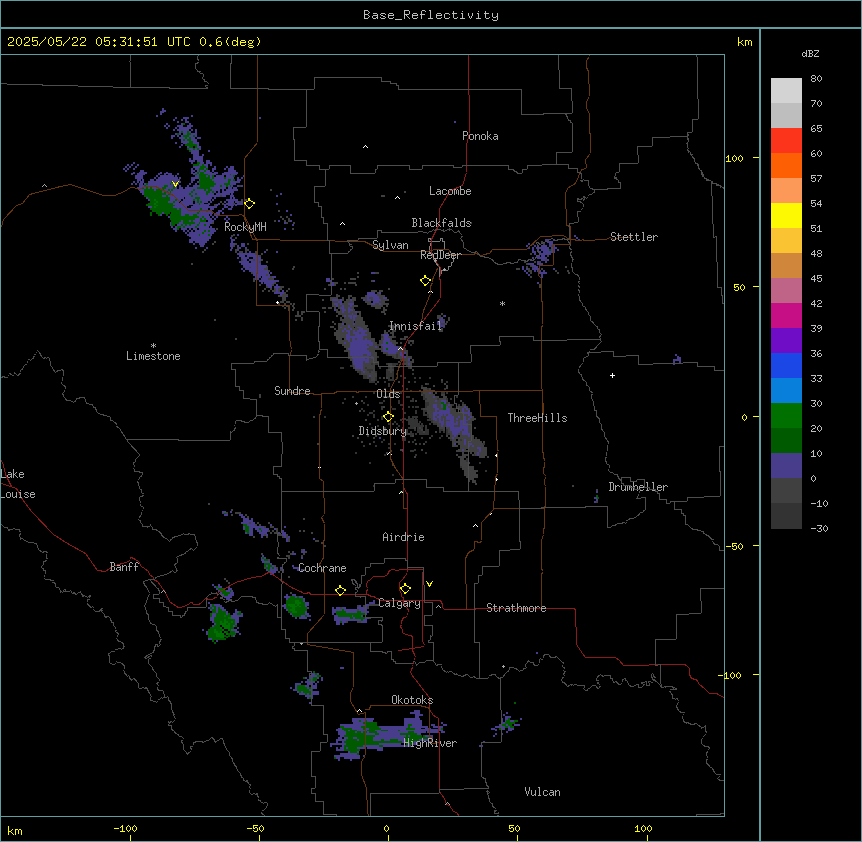
Task: Click the yellow V marker east of Calgary
Action: click(x=429, y=584)
